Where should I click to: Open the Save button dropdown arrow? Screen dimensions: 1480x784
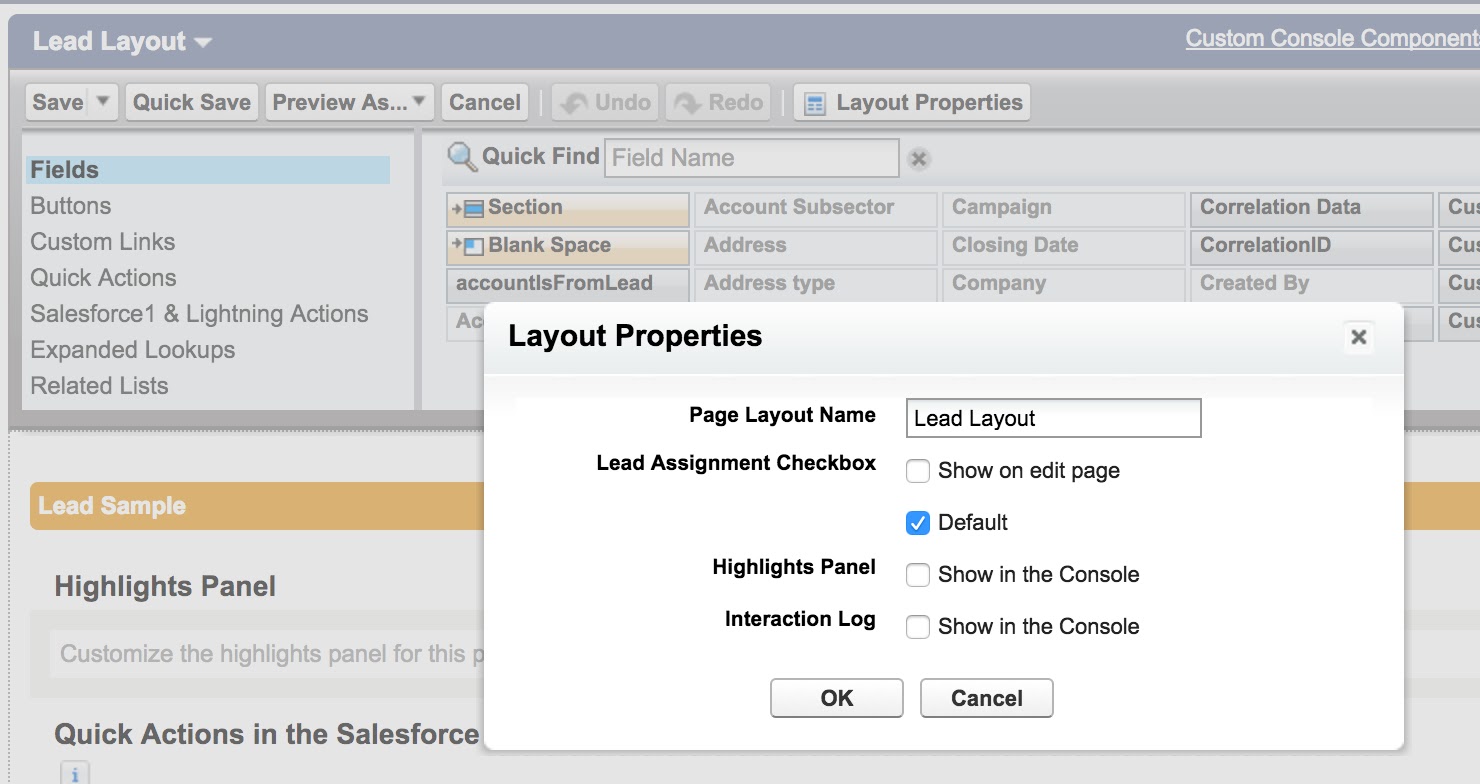tap(103, 102)
